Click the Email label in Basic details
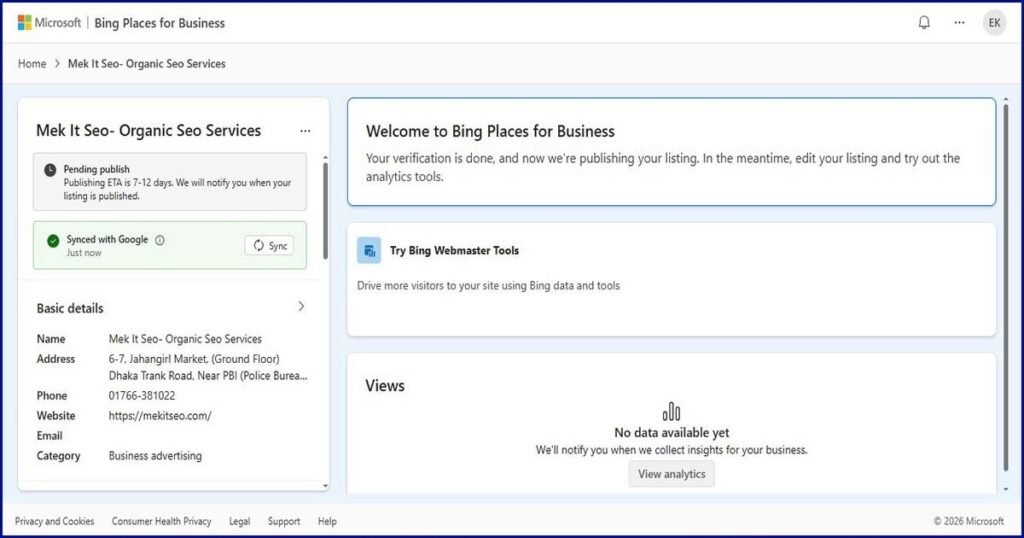Viewport: 1024px width, 538px height. pyautogui.click(x=50, y=435)
